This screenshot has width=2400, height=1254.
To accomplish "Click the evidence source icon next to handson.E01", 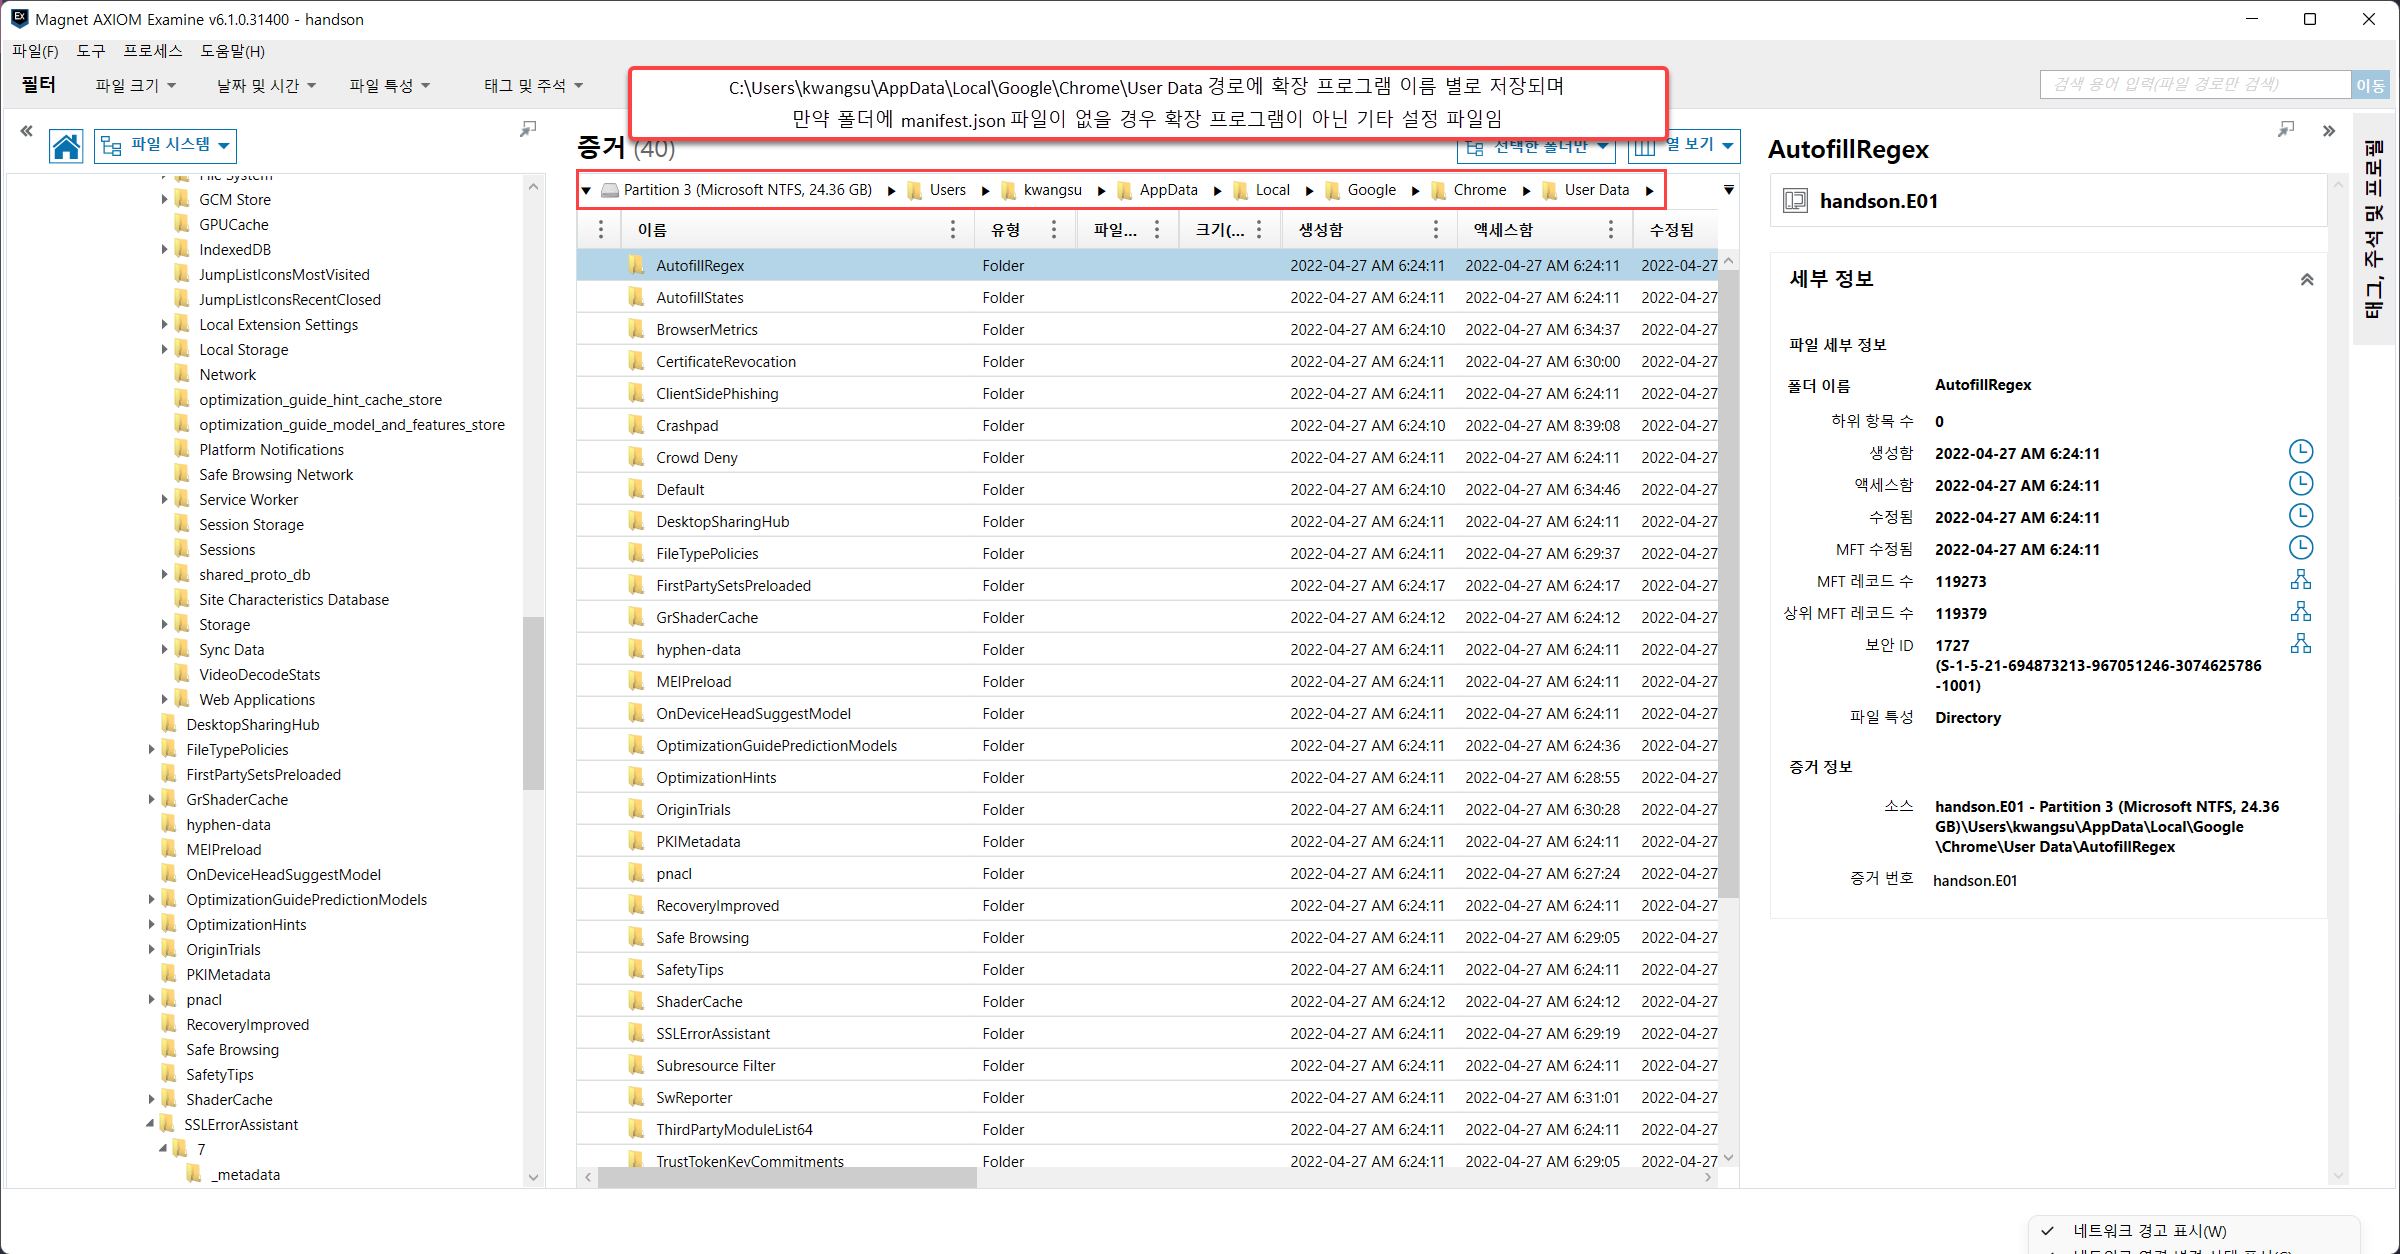I will (x=1795, y=201).
